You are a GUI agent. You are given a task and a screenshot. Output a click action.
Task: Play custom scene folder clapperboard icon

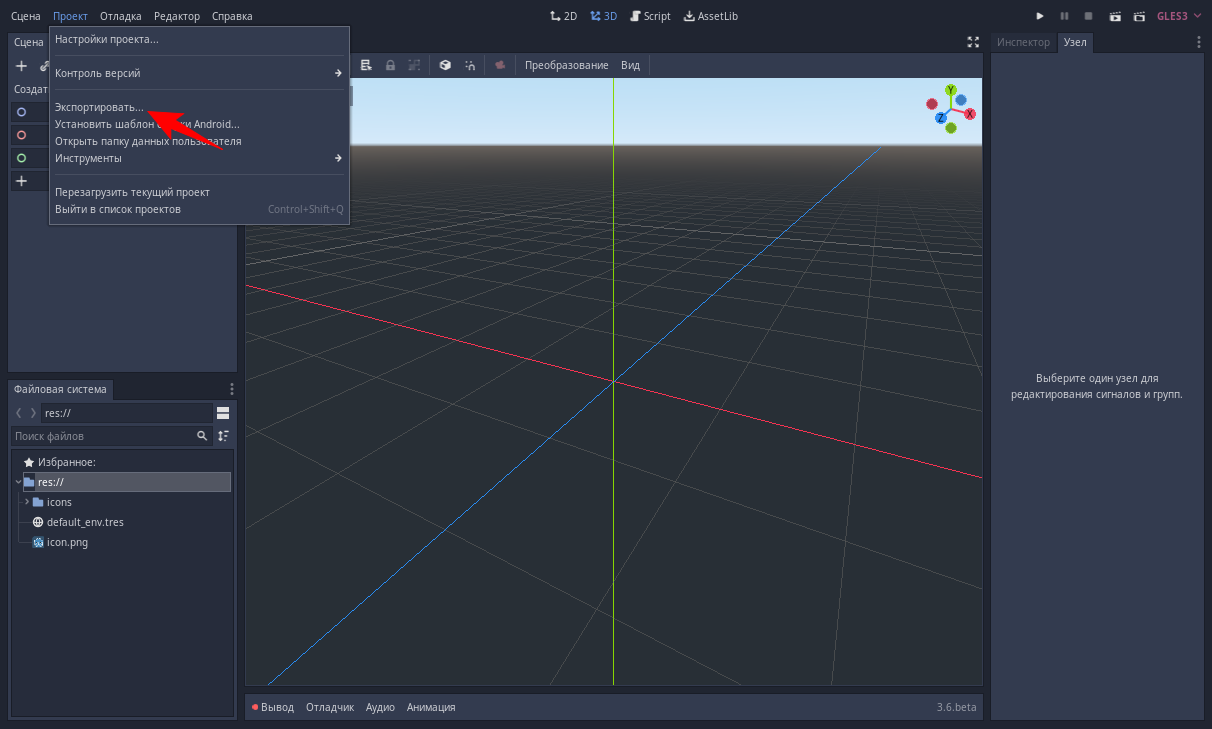[x=1138, y=16]
